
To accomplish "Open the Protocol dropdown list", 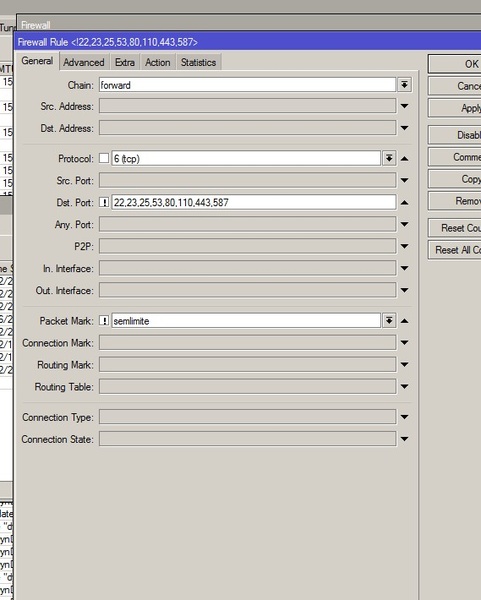I will (x=389, y=158).
